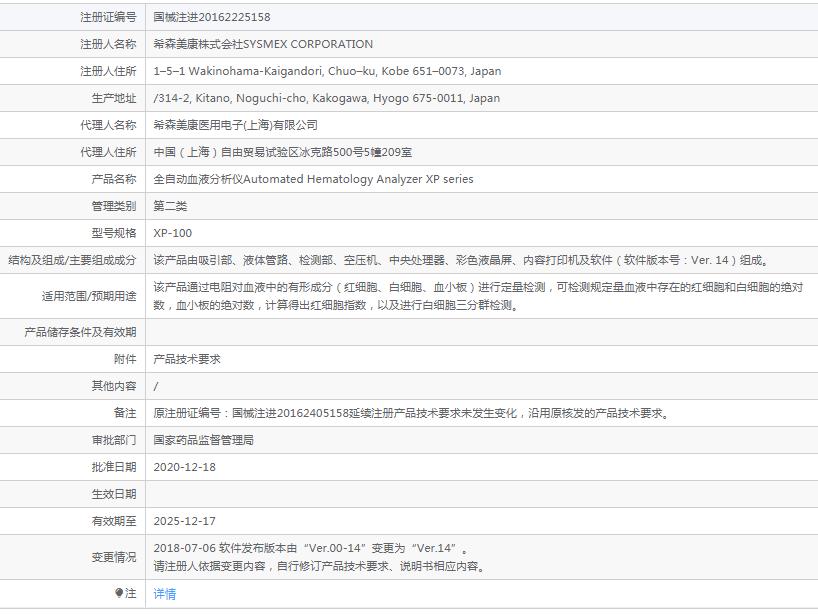Click the 生效日期 label
This screenshot has height=615, width=818.
point(114,494)
